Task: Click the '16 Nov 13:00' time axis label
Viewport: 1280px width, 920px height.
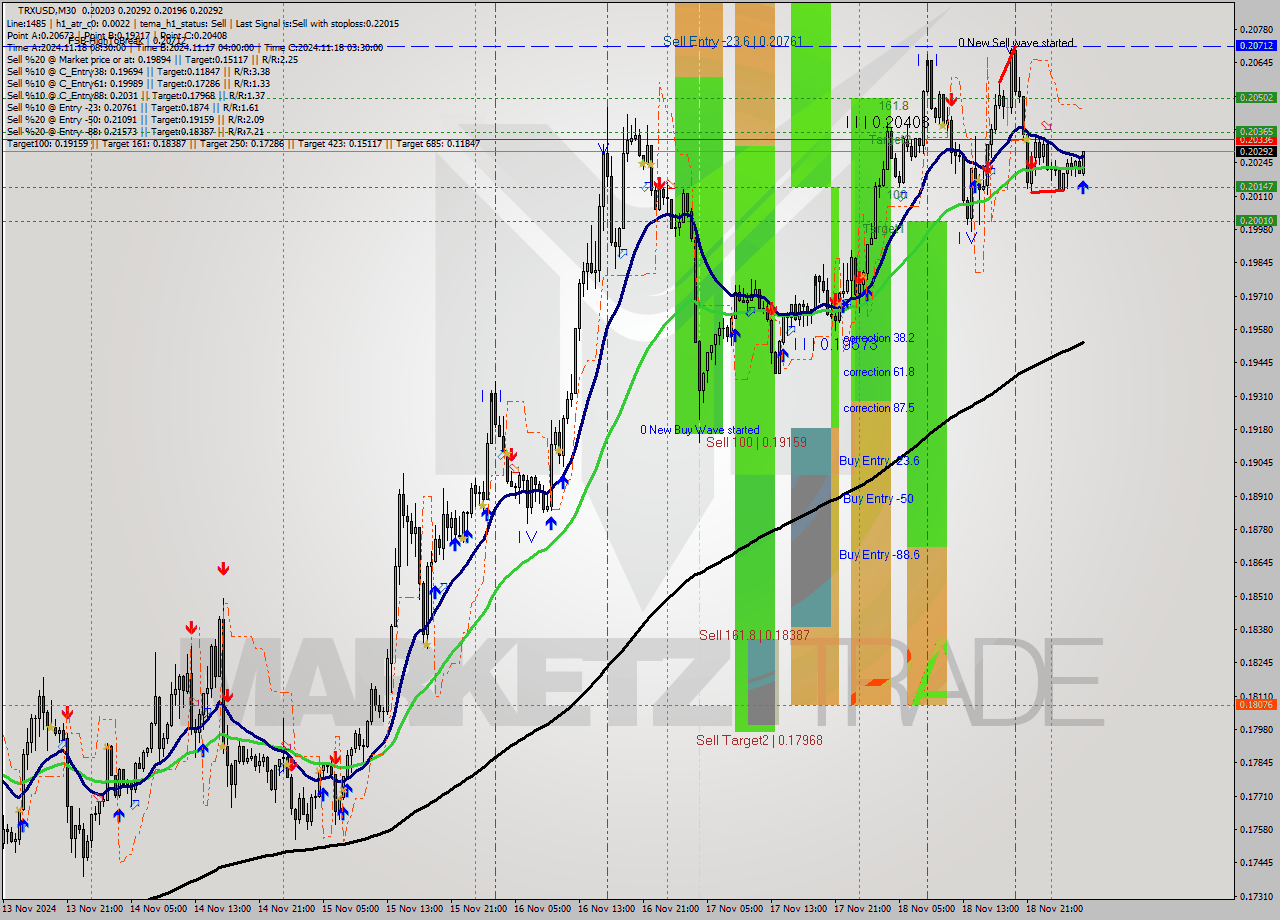Action: (x=606, y=909)
